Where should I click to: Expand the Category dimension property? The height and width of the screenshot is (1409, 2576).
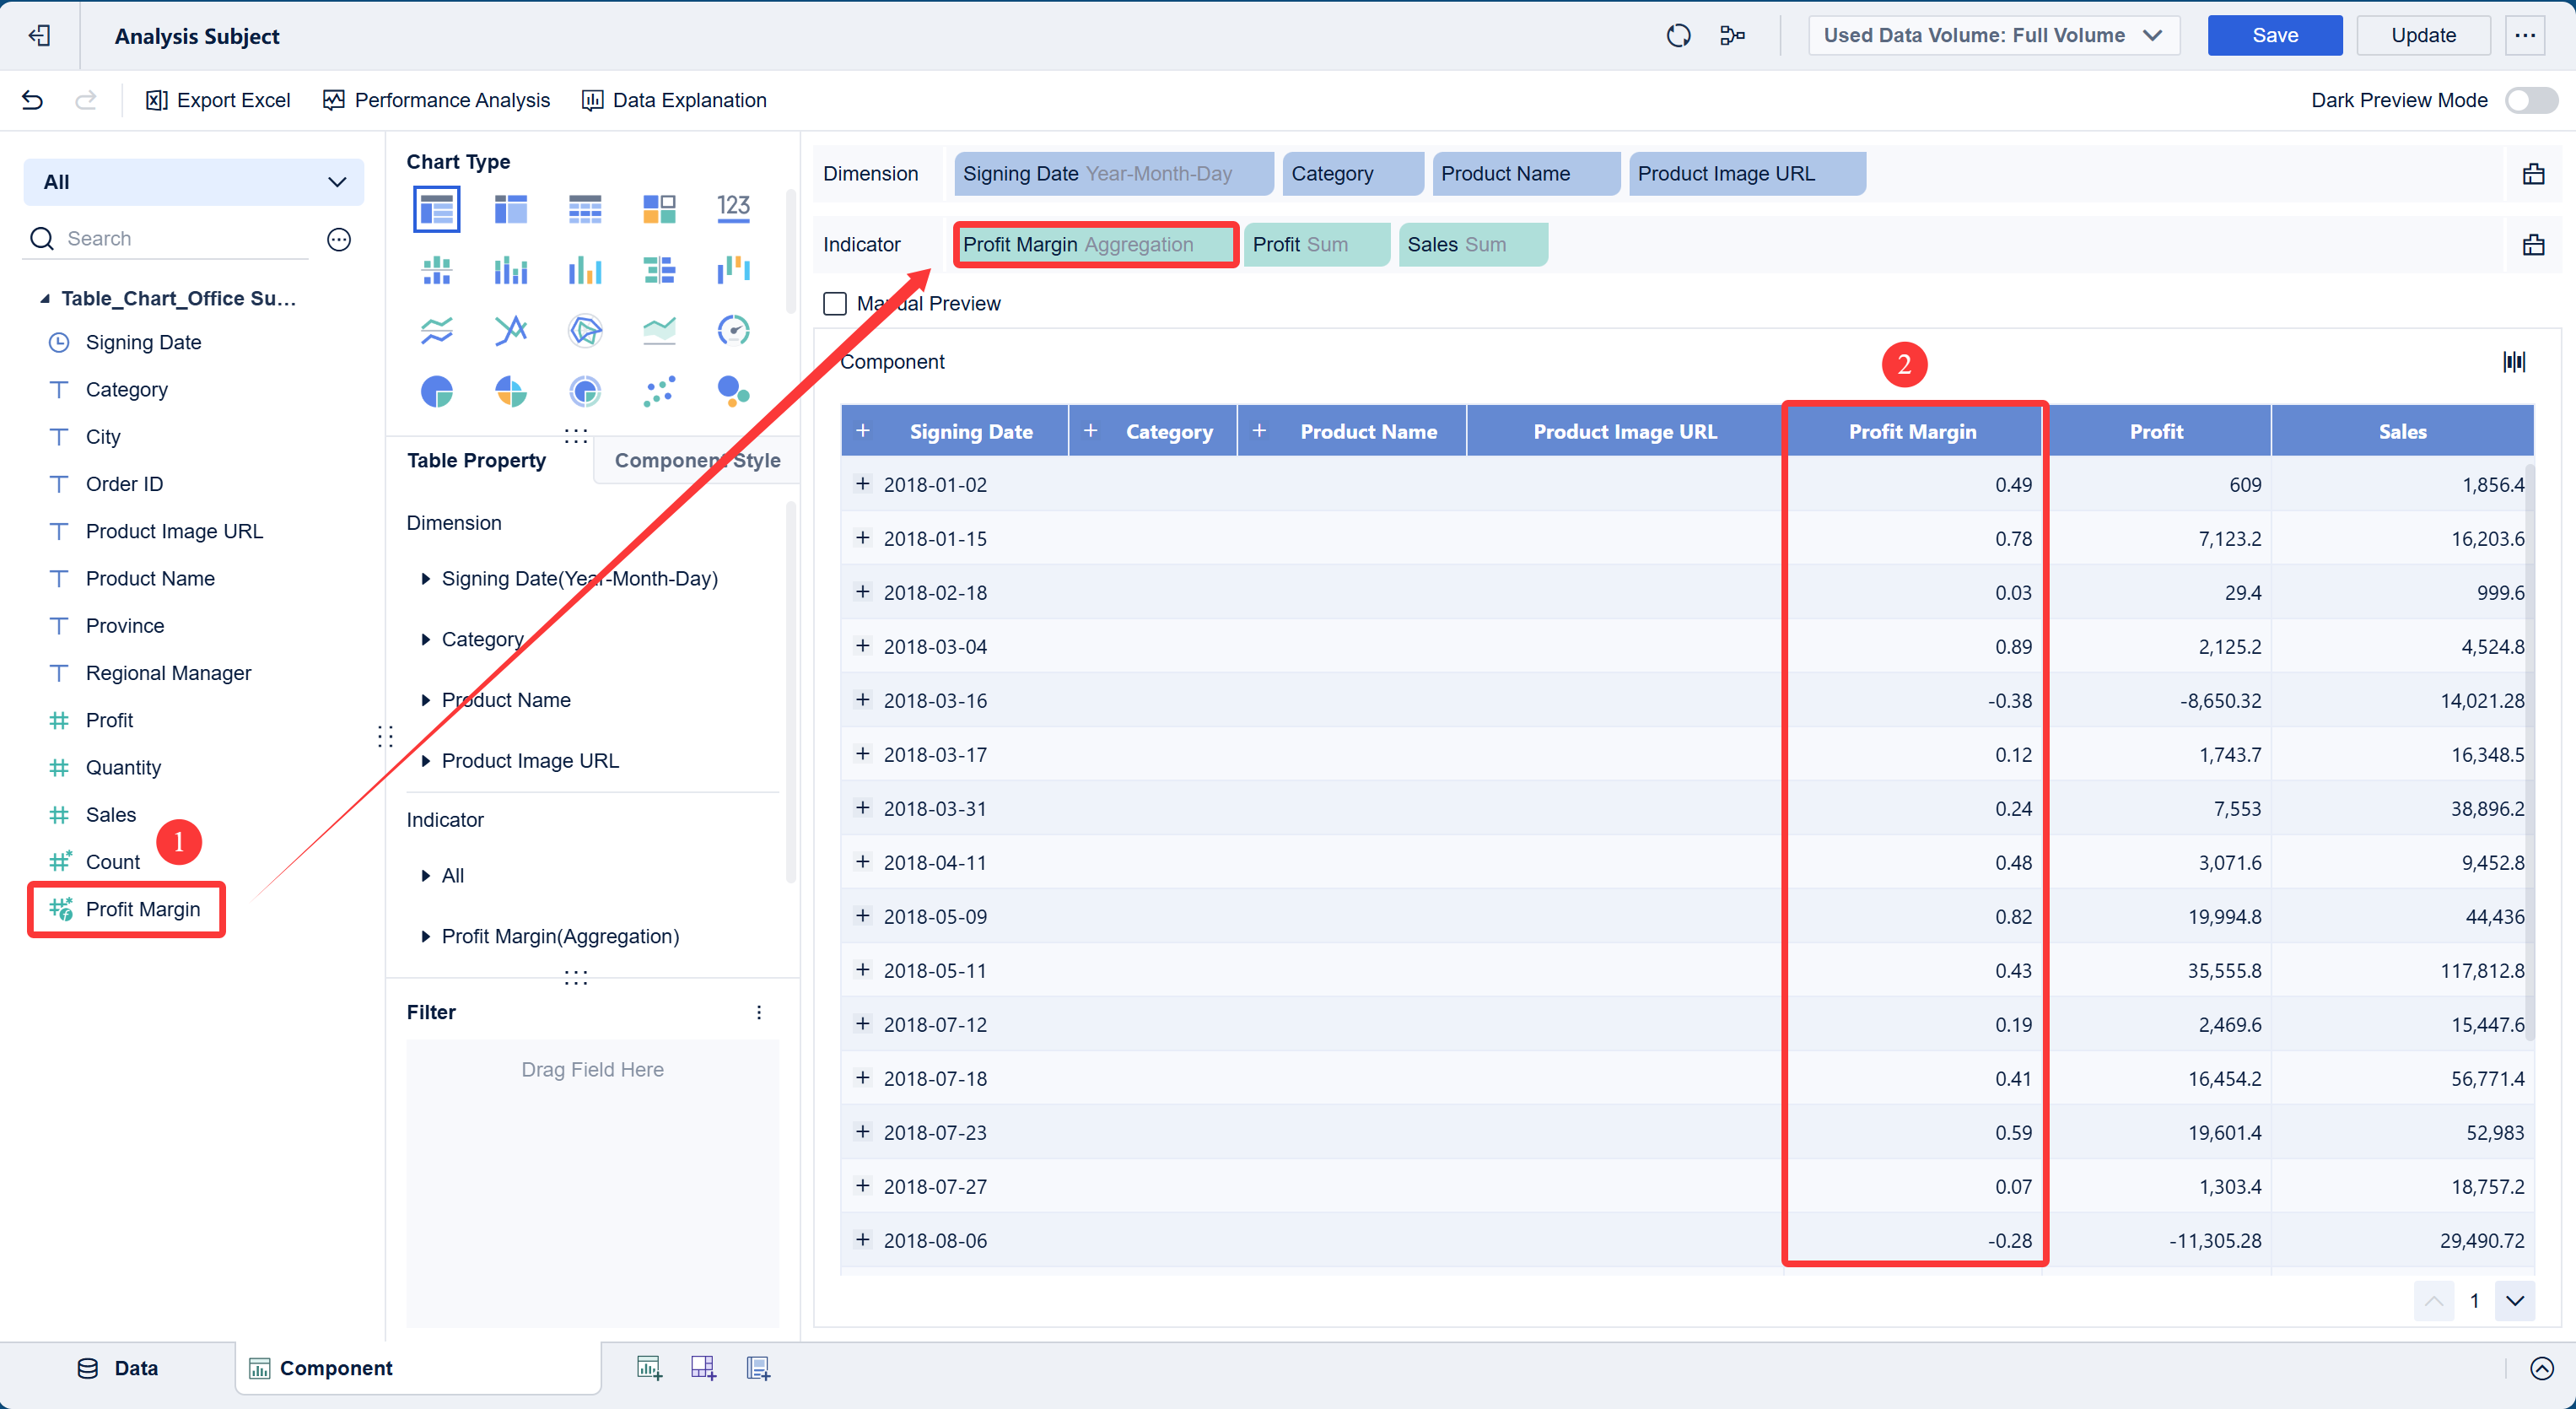click(426, 640)
